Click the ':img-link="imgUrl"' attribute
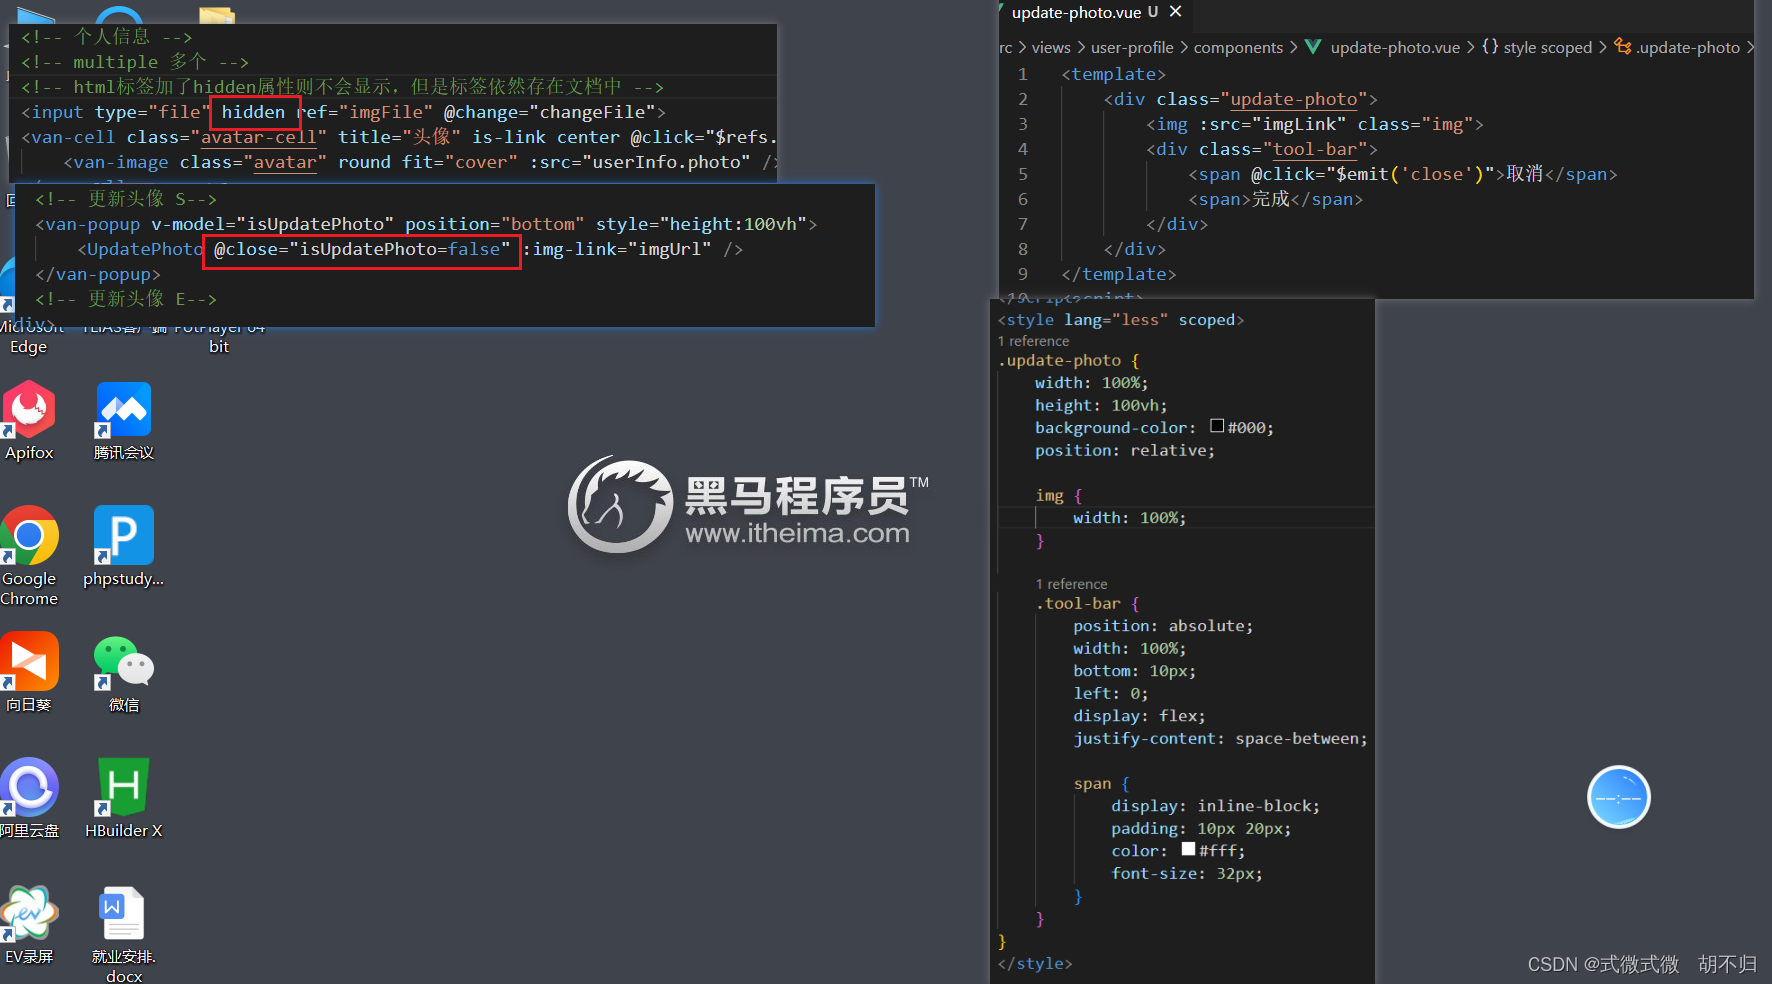Viewport: 1772px width, 984px height. tap(617, 249)
